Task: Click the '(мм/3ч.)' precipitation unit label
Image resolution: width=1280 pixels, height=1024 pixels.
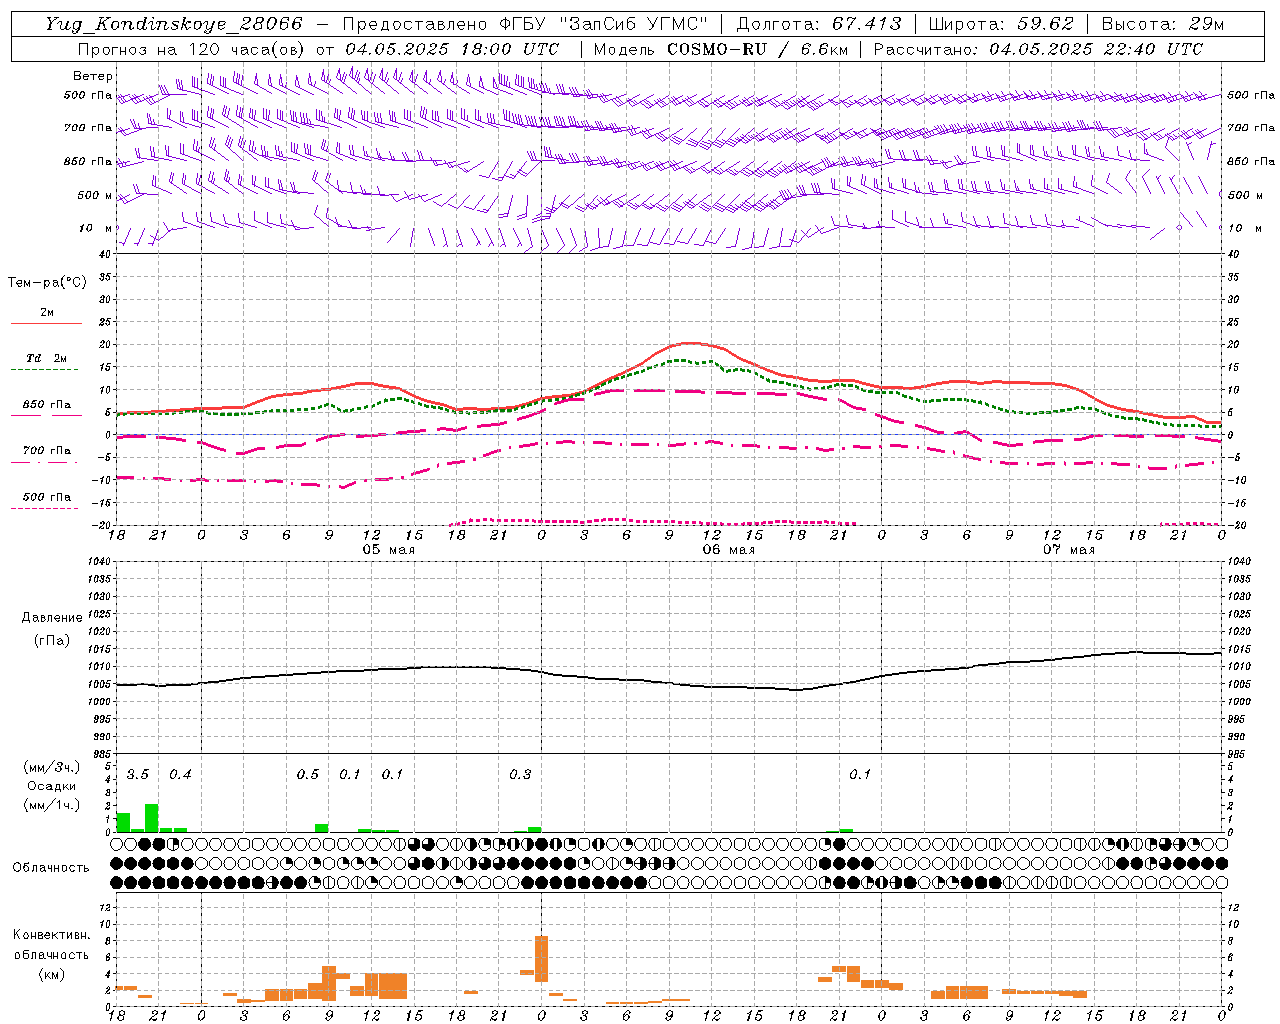Action: pyautogui.click(x=52, y=767)
